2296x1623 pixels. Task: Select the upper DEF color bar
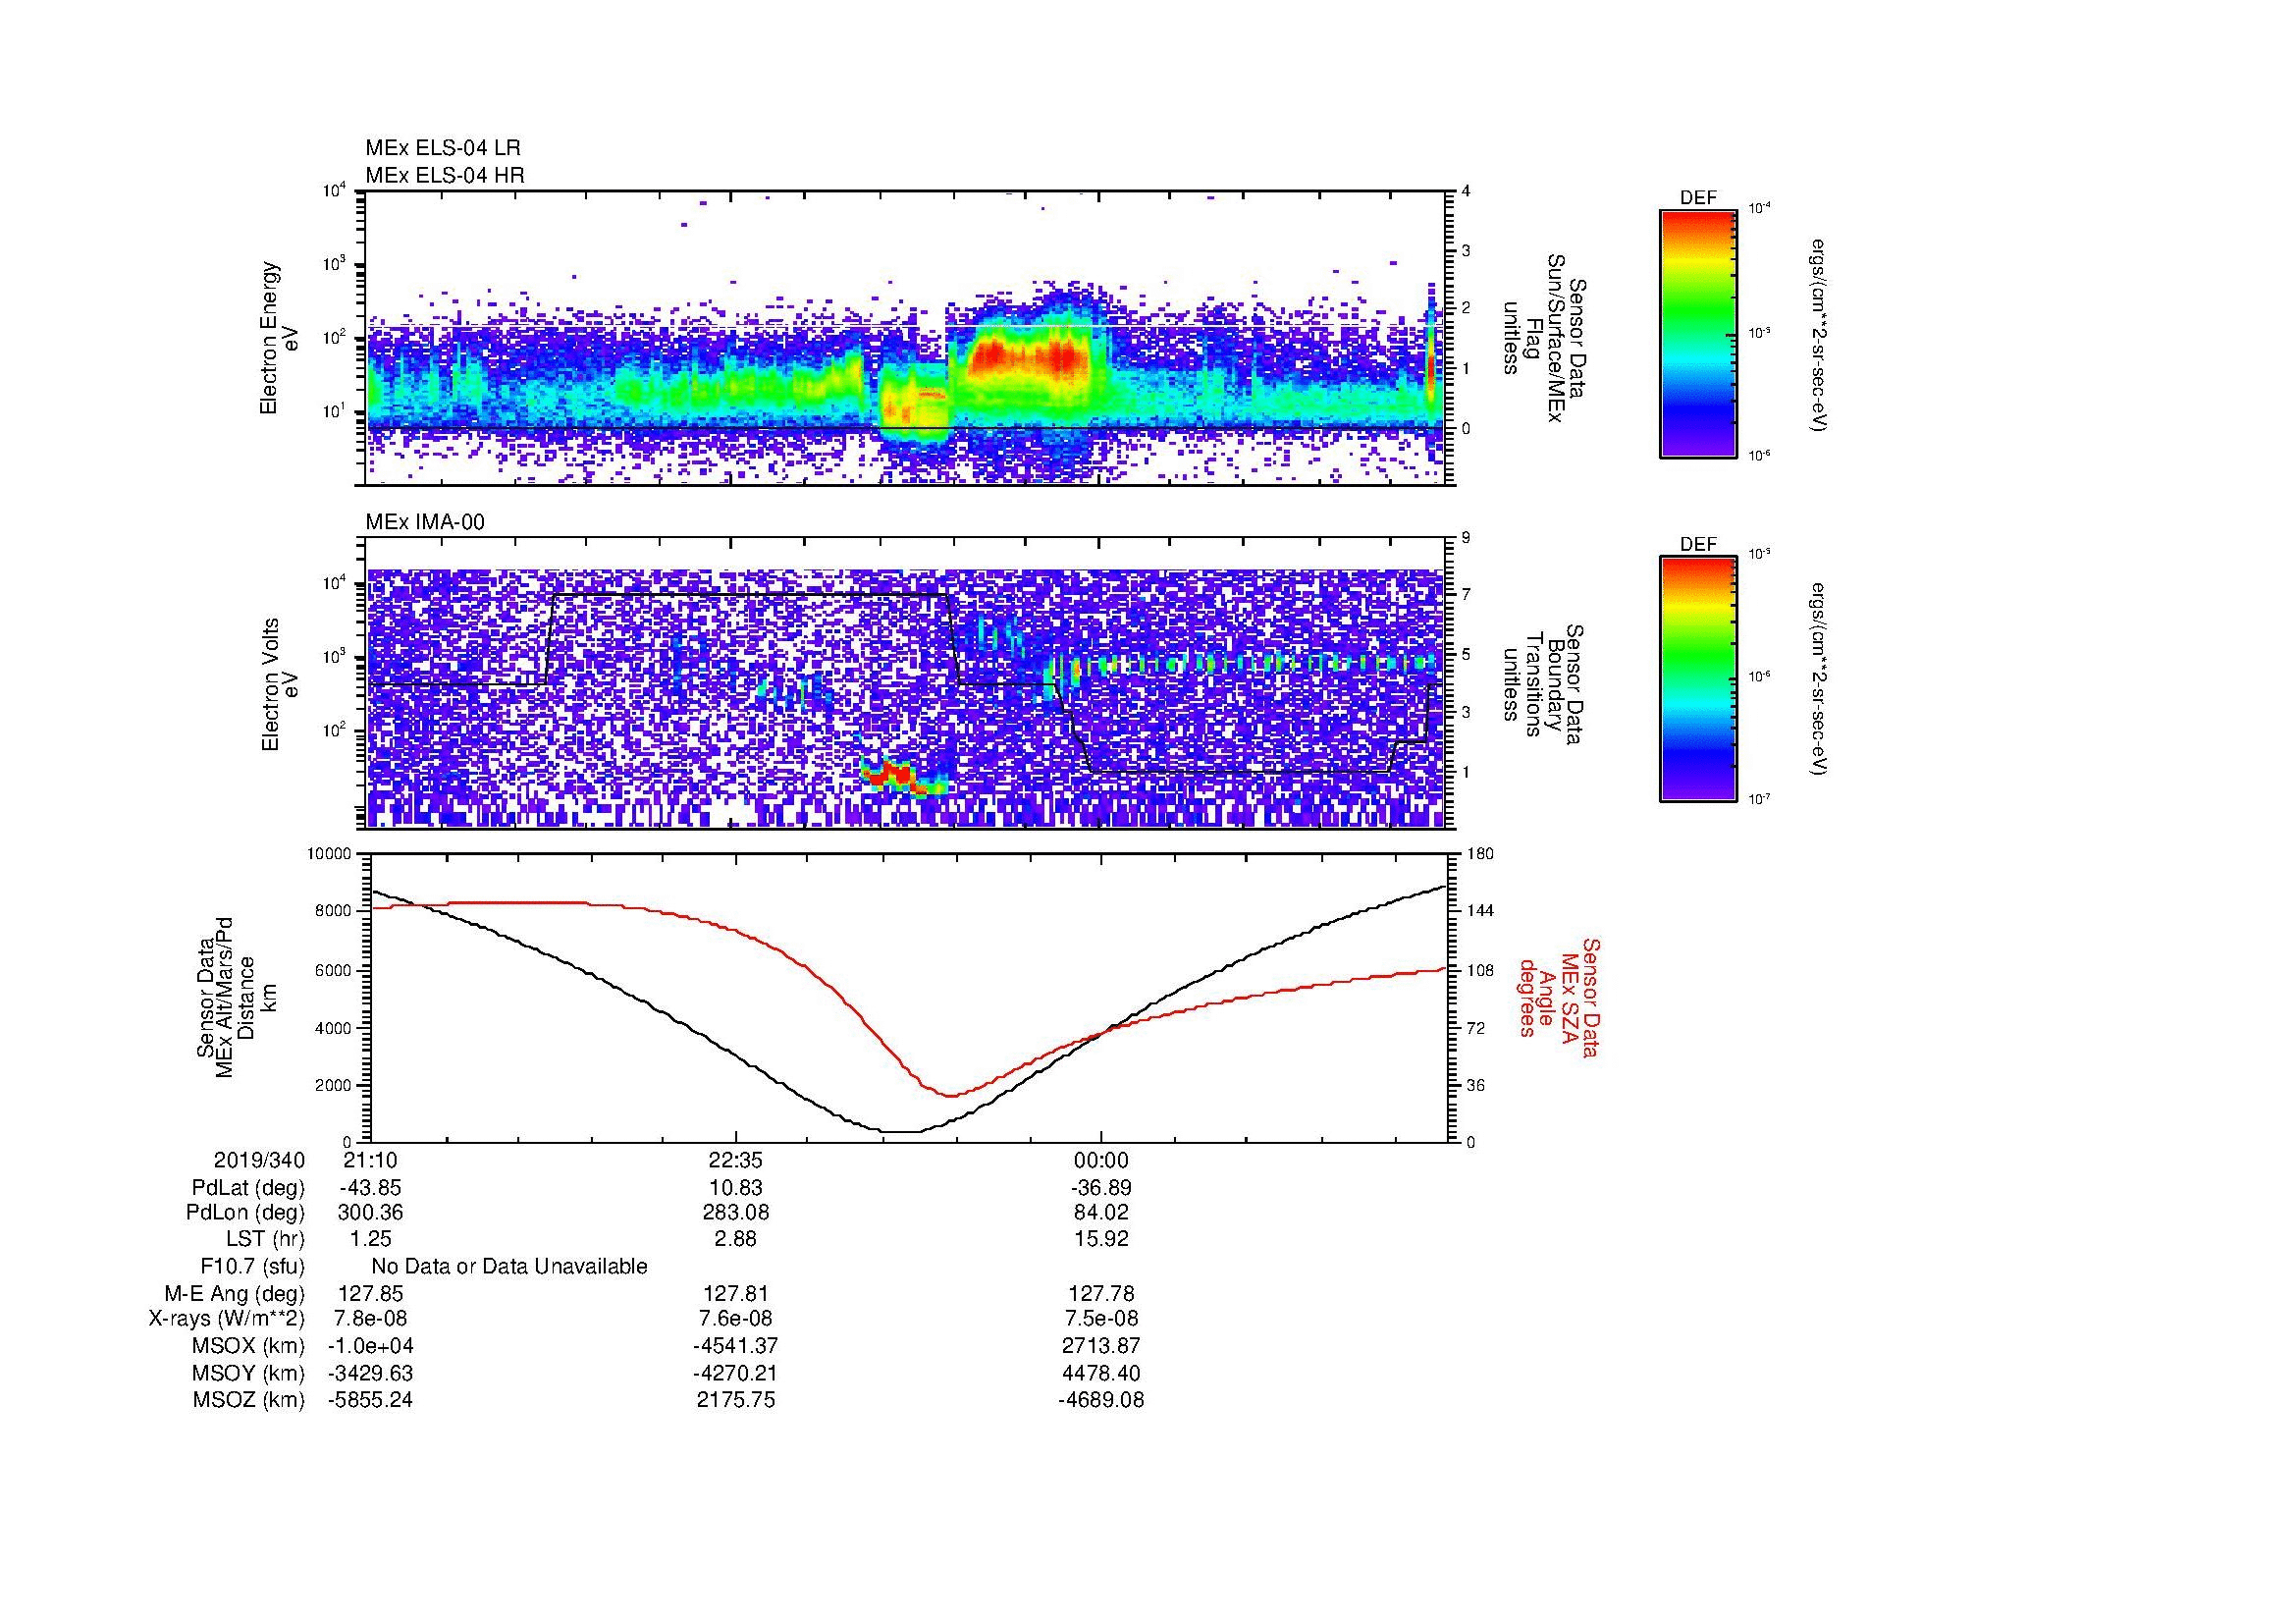coord(1698,335)
